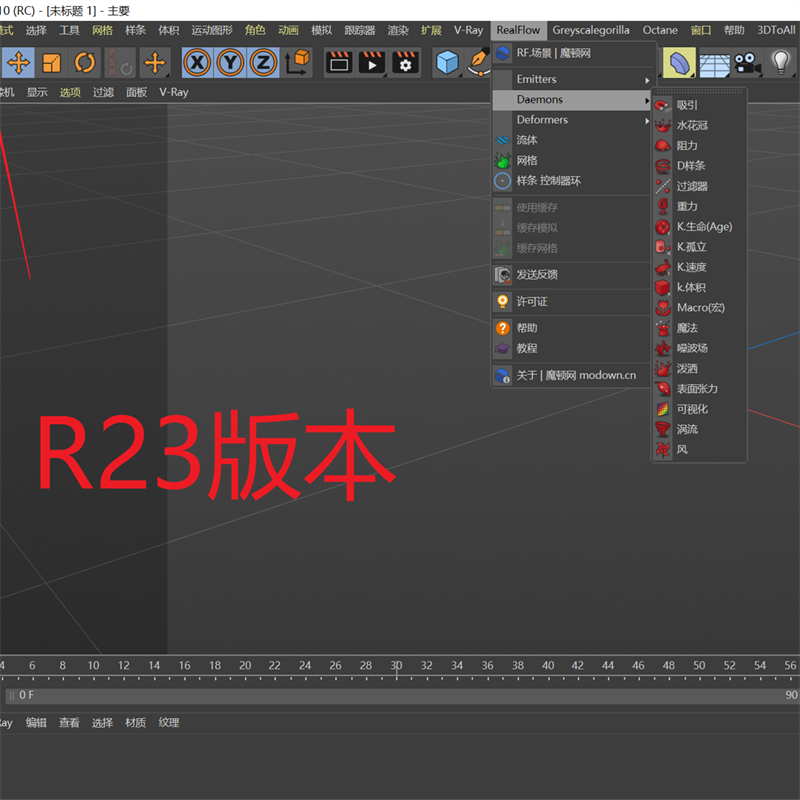This screenshot has width=800, height=800.
Task: Add a cube primitive object
Action: tap(447, 63)
